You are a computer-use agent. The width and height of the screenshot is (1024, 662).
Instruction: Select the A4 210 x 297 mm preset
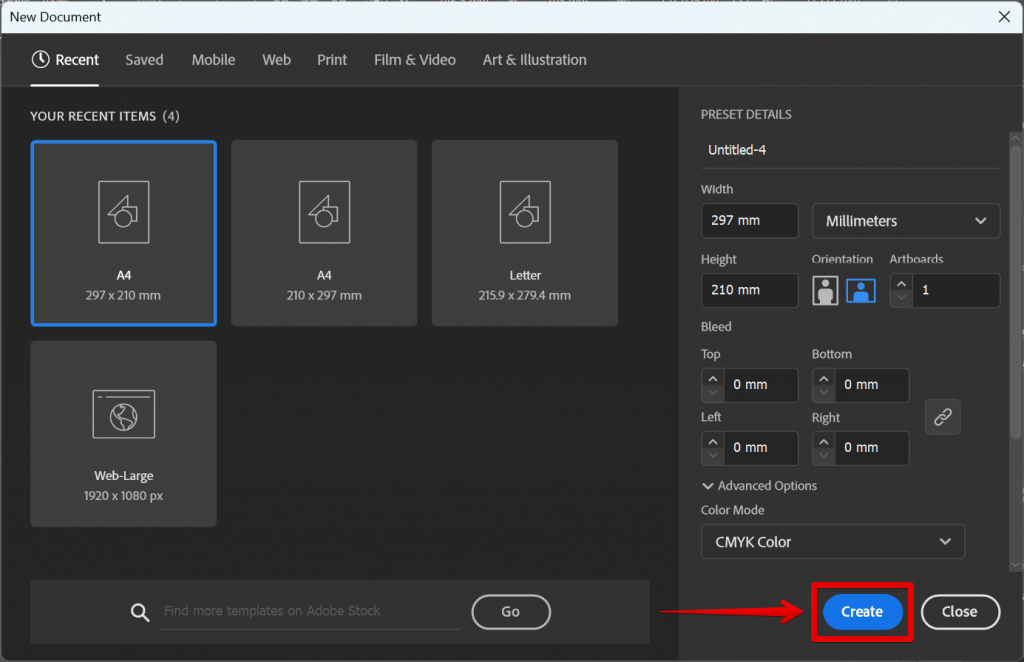pyautogui.click(x=323, y=233)
